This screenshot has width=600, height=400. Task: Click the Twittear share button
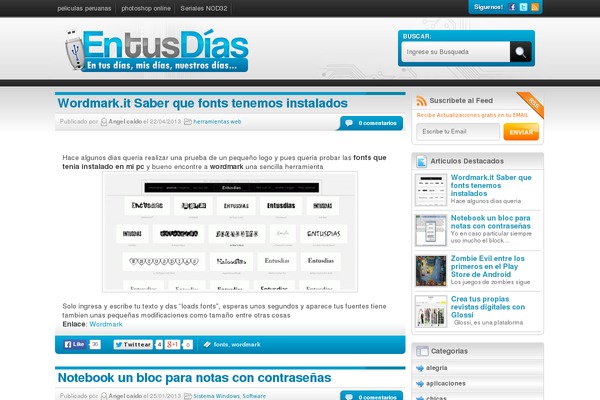[x=133, y=344]
